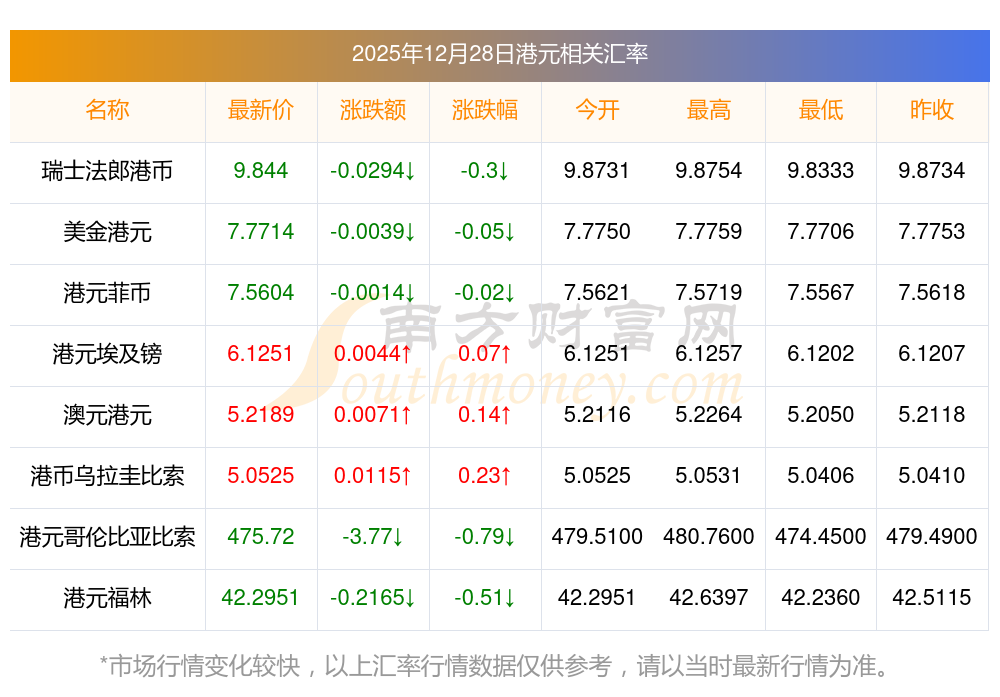The width and height of the screenshot is (1000, 697).
Task: Click change amount 0.0071↑
Action: point(372,415)
